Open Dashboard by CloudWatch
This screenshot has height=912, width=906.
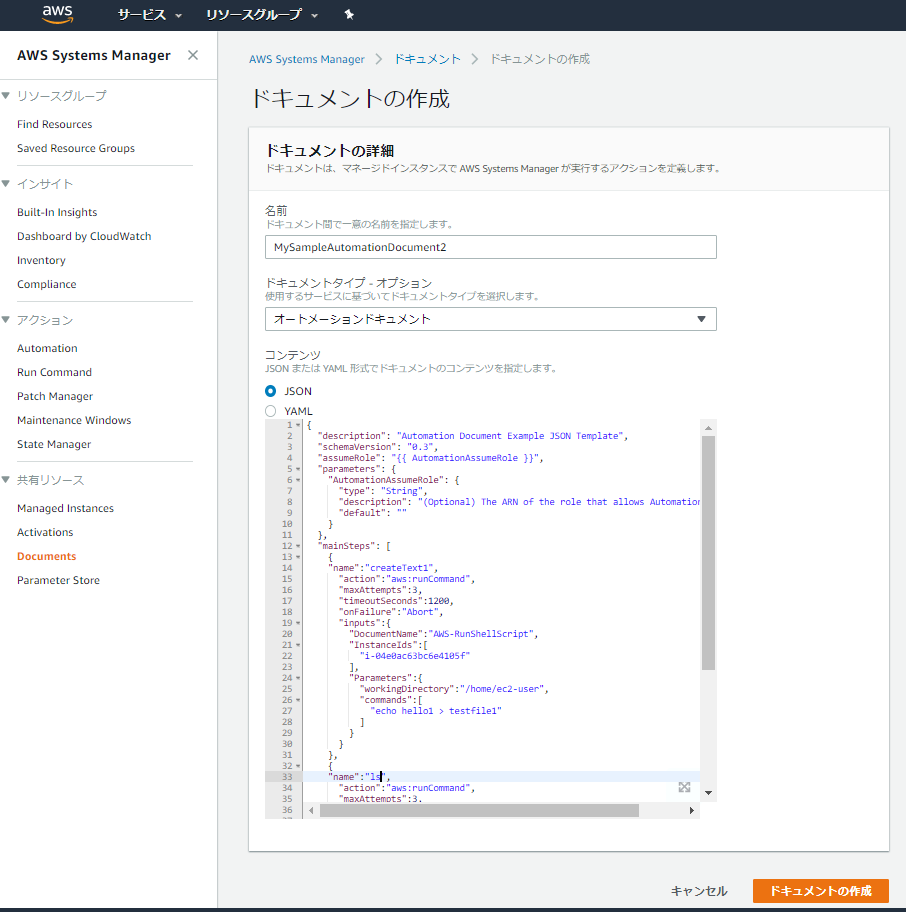[84, 236]
